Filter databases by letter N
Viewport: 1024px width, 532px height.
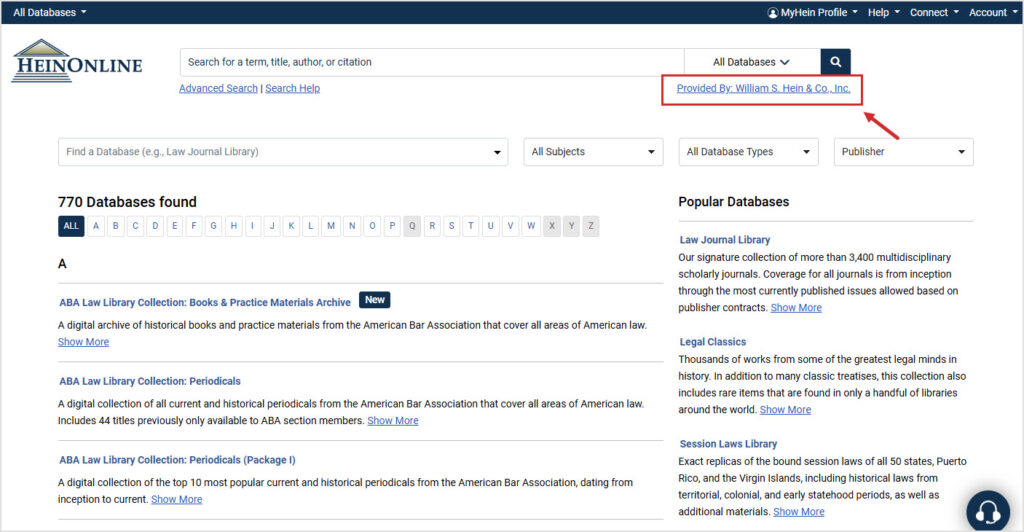coord(352,226)
